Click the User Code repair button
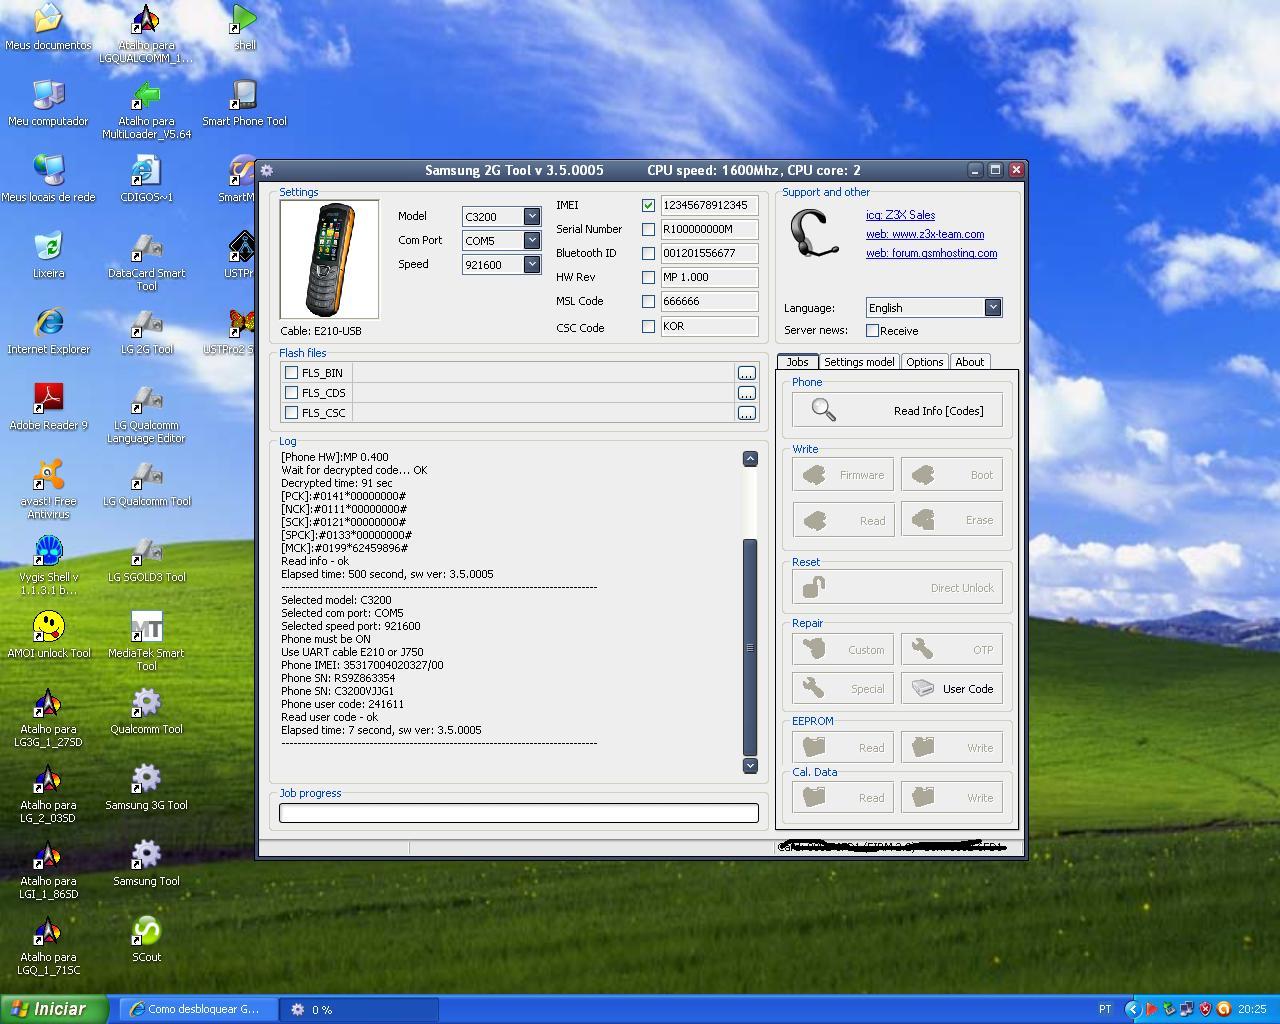 coord(952,688)
